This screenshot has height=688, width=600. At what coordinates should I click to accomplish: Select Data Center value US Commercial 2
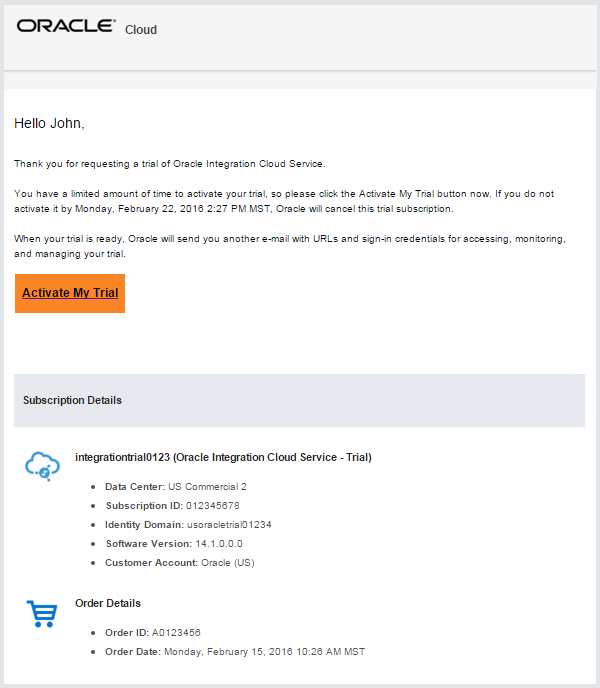208,487
